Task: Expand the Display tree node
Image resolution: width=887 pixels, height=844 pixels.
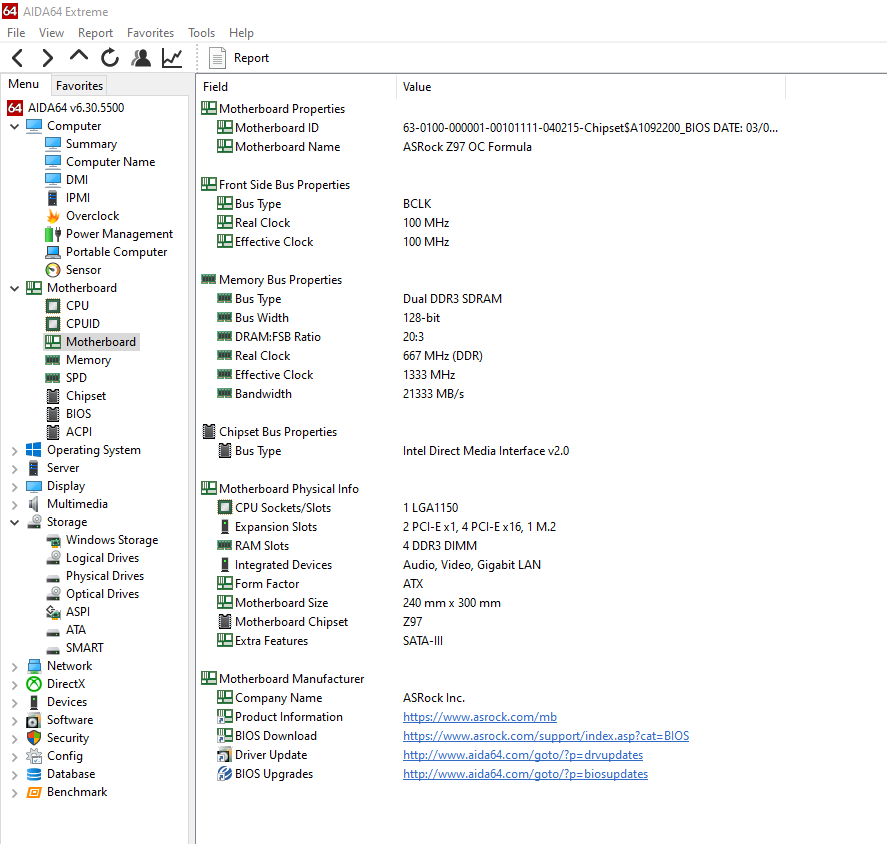Action: (x=15, y=486)
